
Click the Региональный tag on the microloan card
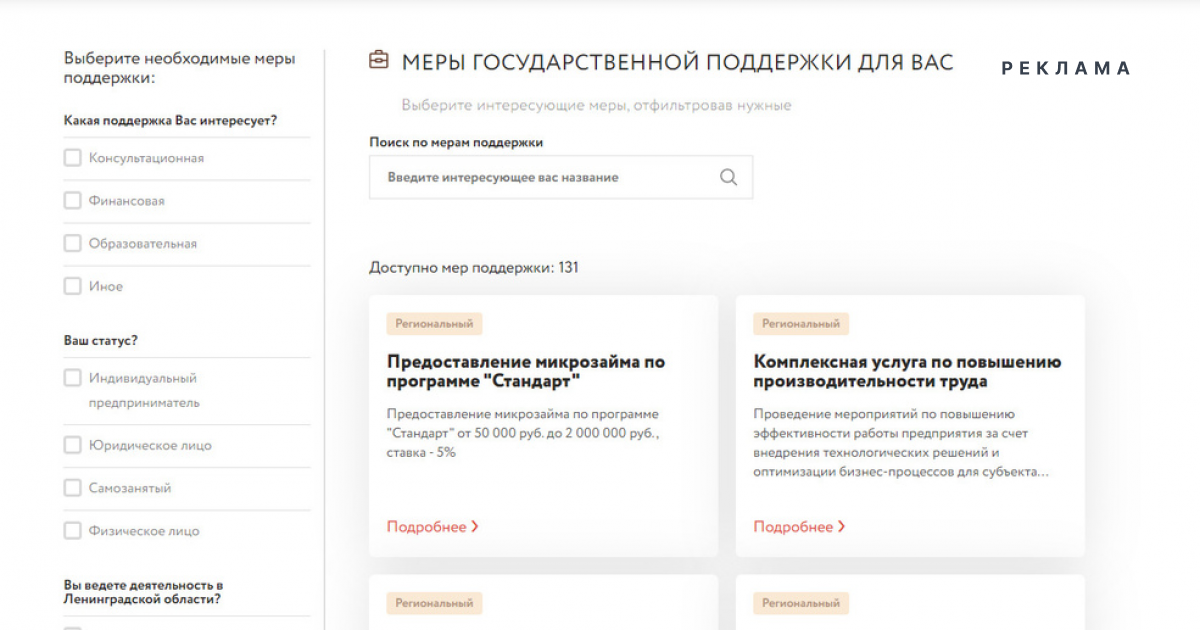(434, 324)
